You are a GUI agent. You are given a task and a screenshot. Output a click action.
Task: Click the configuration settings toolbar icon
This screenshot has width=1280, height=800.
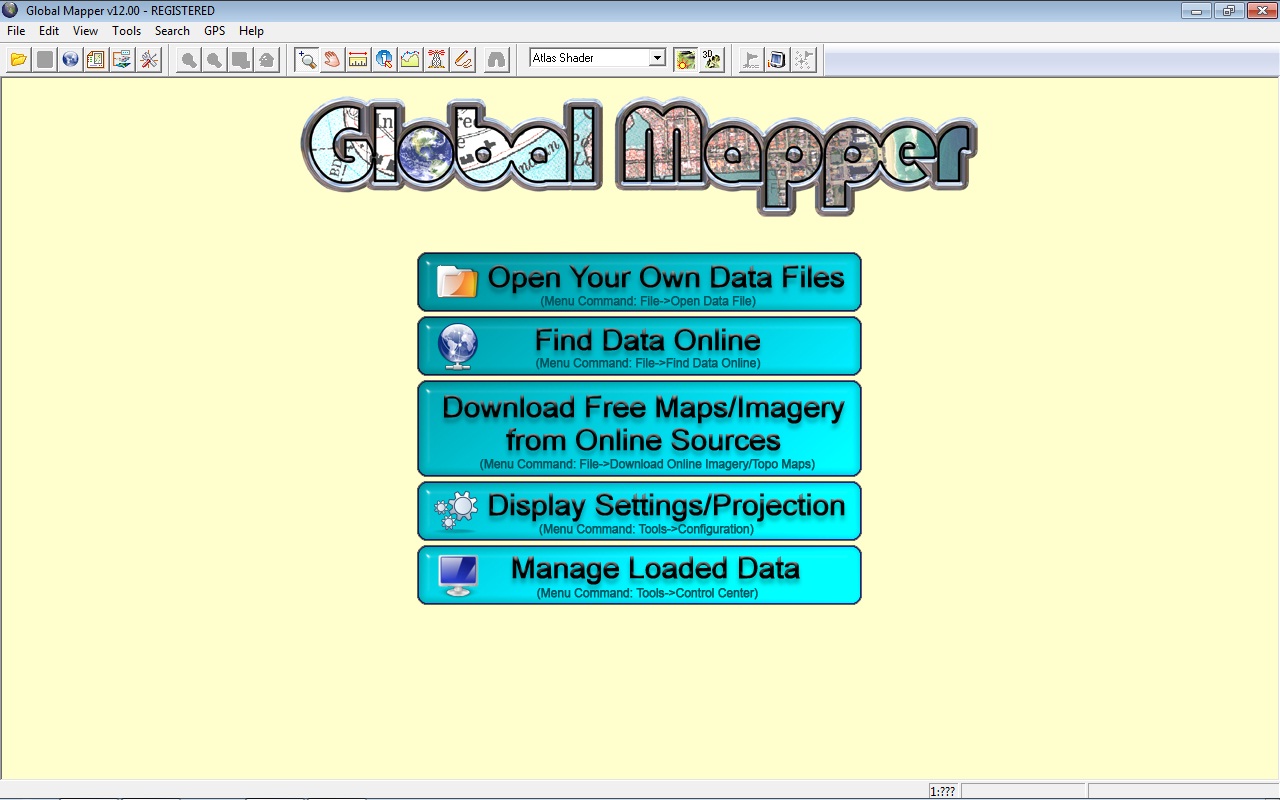148,59
